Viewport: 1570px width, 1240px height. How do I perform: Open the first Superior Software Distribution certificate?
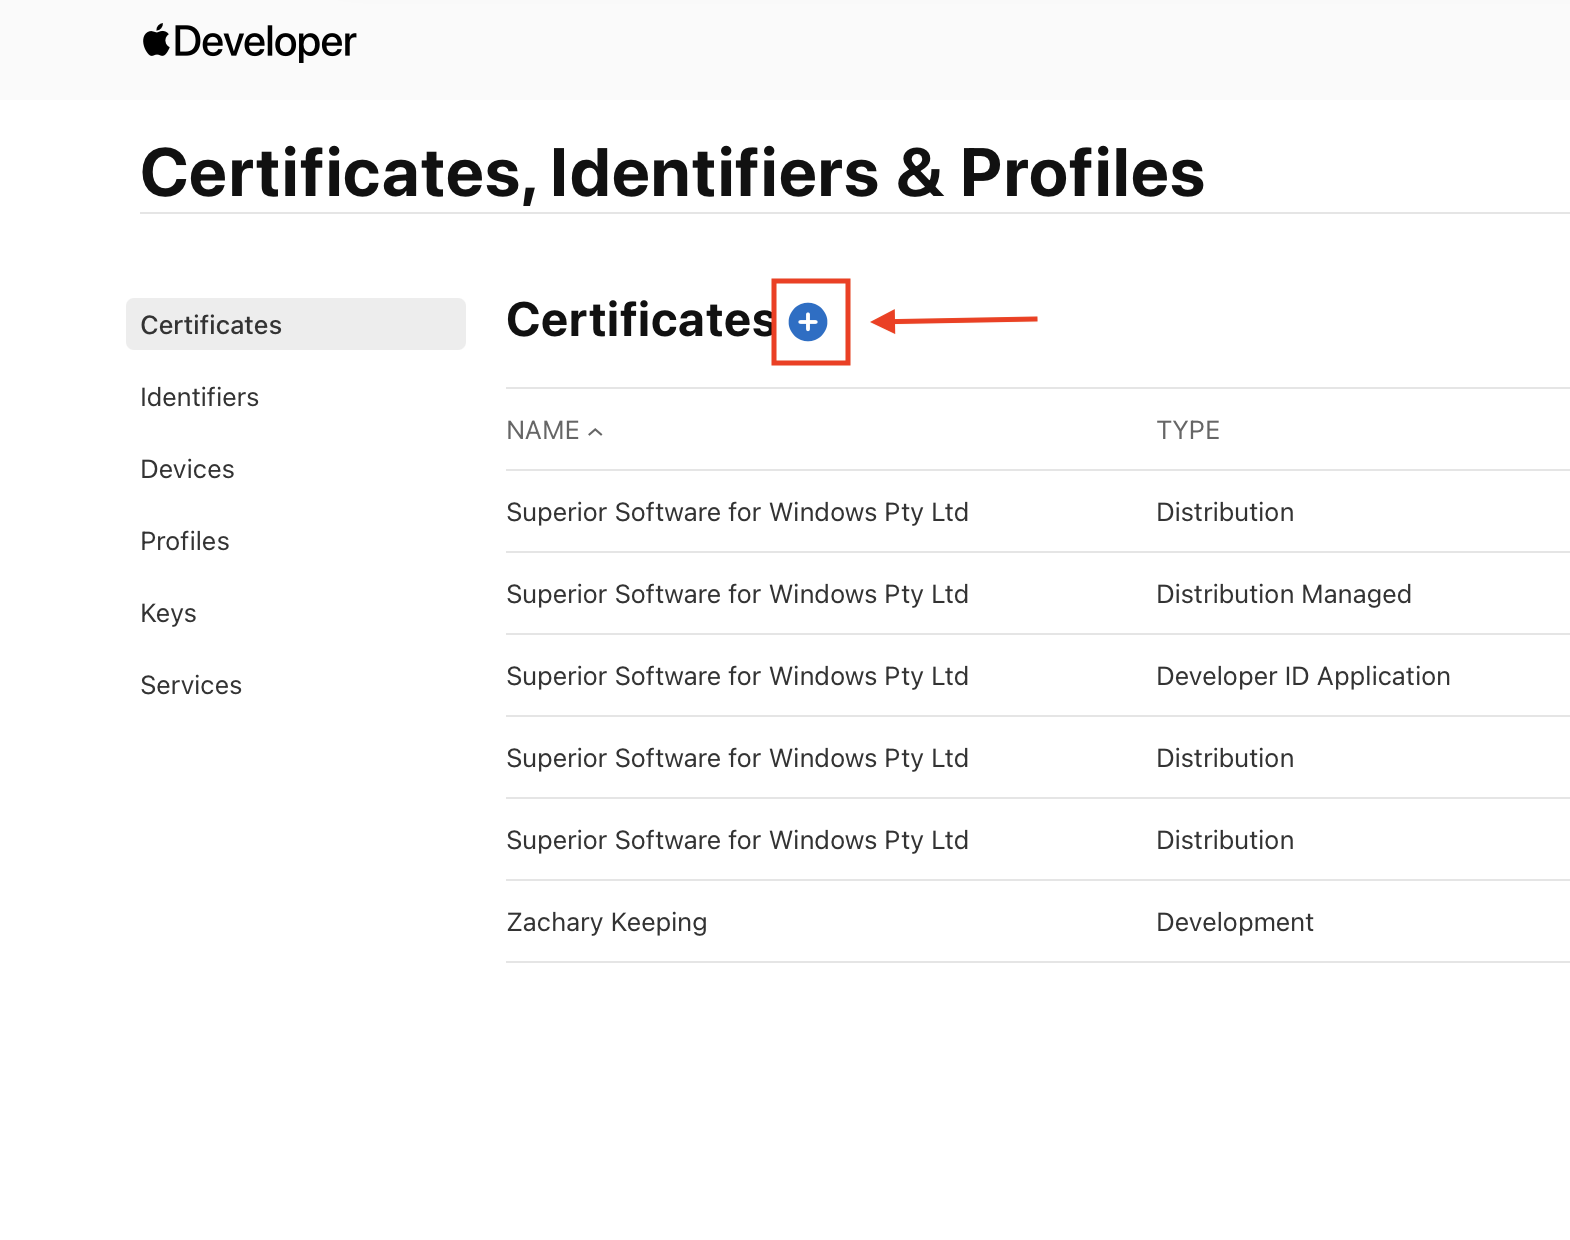(737, 512)
